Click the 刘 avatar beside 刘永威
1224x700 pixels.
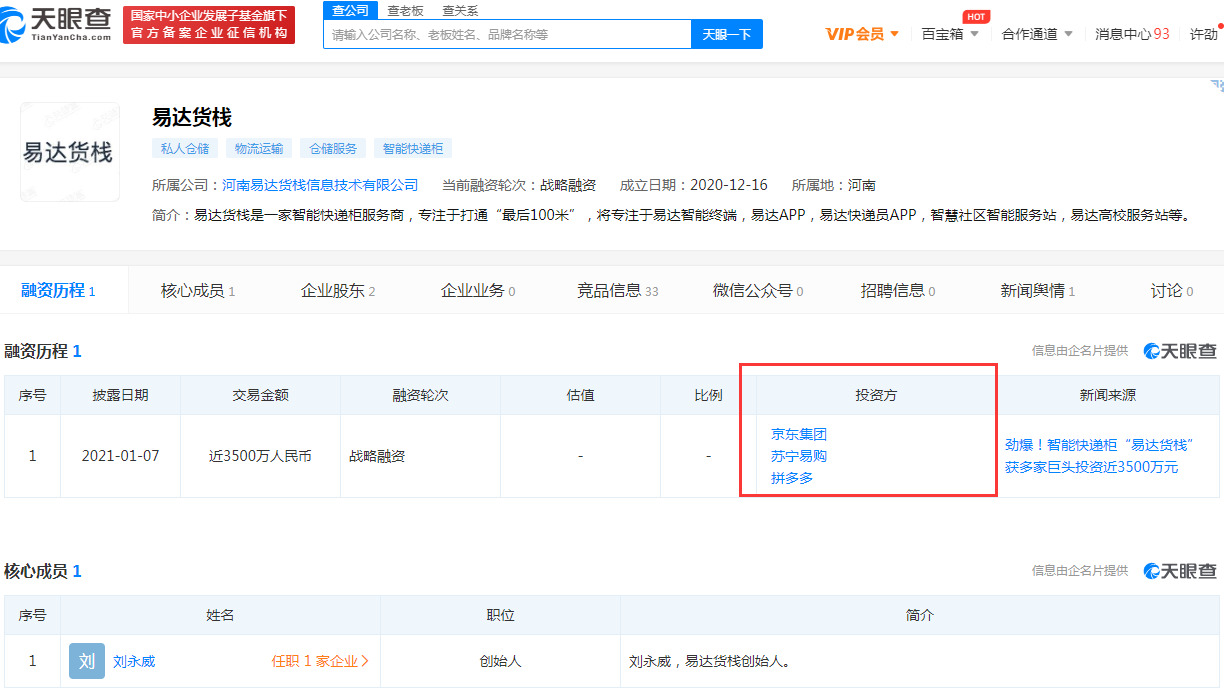86,661
